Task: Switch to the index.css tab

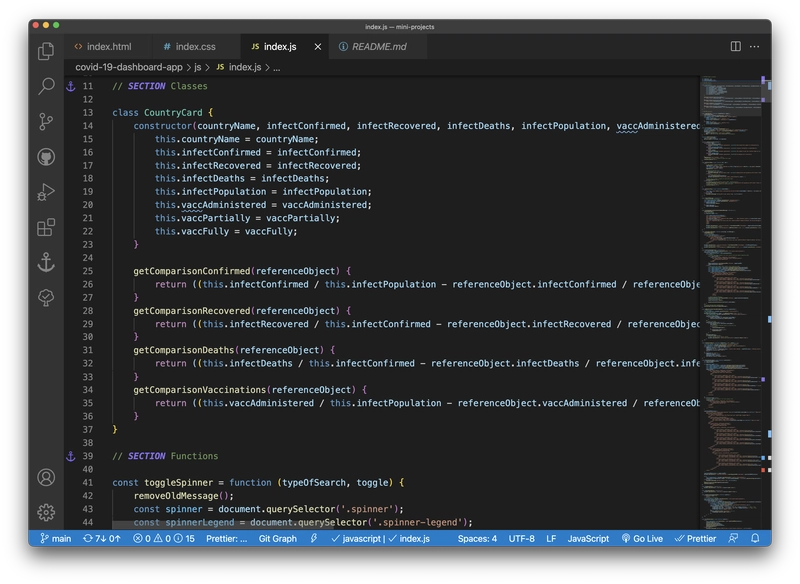Action: tap(195, 46)
